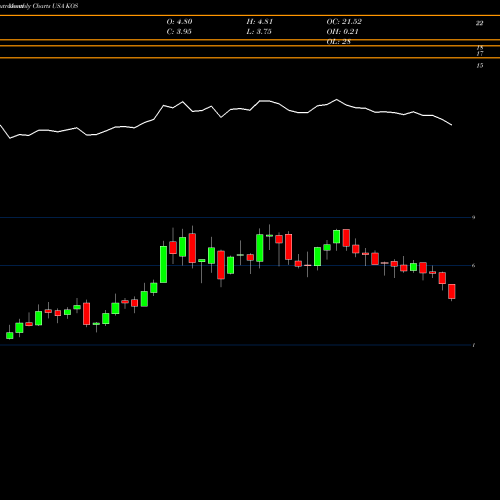This screenshot has width=500, height=500.
Task: Click the end of the white indicator line
Action: click(452, 125)
